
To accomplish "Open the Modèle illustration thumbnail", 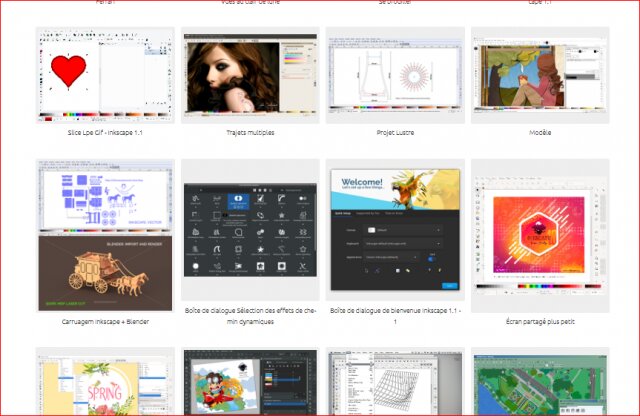I will pyautogui.click(x=540, y=75).
